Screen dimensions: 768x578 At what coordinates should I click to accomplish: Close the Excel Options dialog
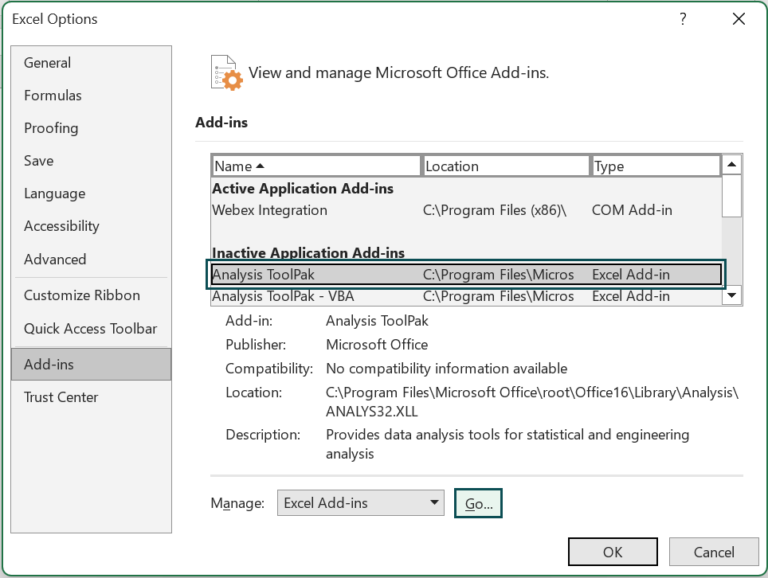pos(739,19)
